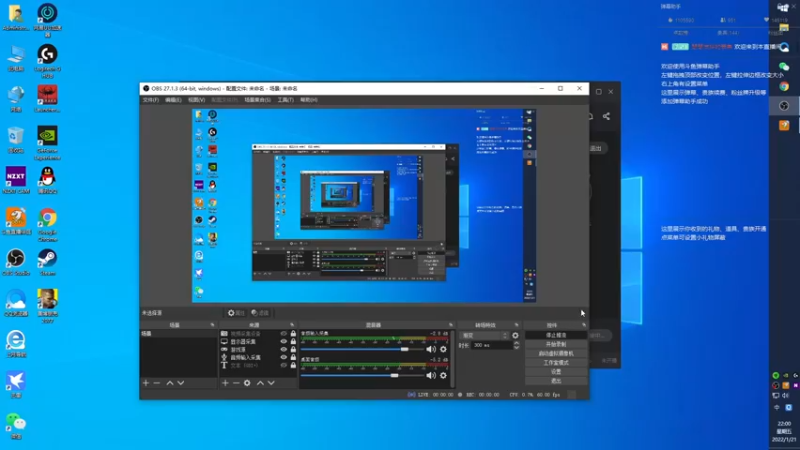This screenshot has height=450, width=800.
Task: Add a new scene with plus icon
Action: [x=146, y=383]
